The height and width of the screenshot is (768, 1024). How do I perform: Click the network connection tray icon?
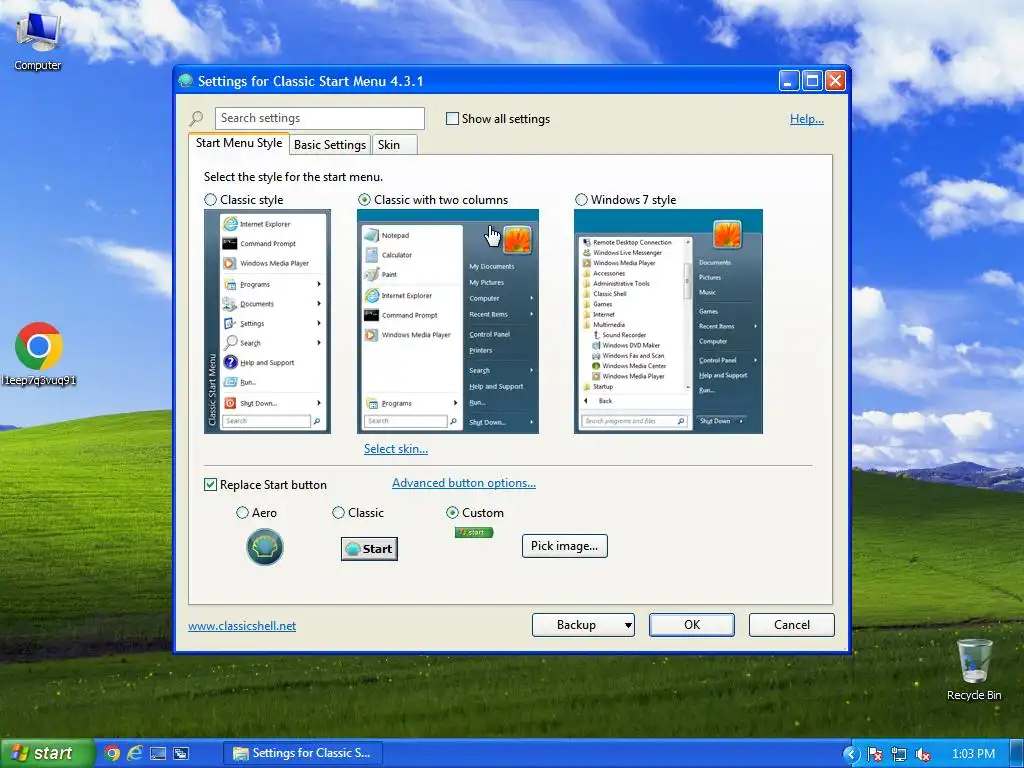coord(899,754)
